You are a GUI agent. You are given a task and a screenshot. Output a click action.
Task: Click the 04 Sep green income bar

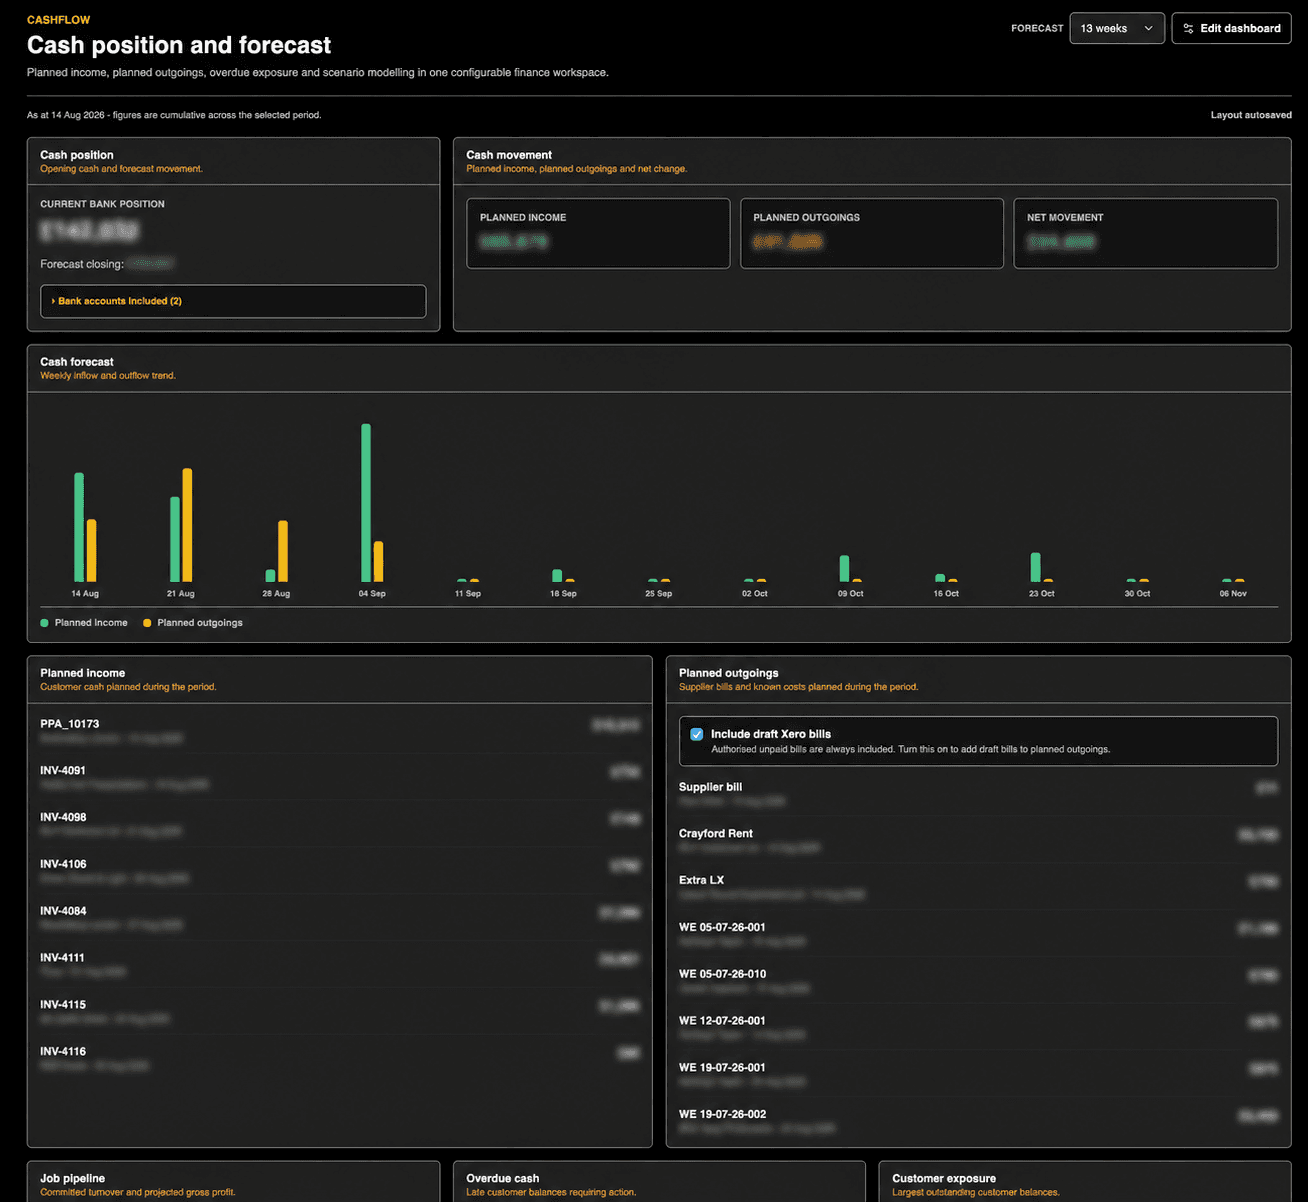pyautogui.click(x=366, y=503)
